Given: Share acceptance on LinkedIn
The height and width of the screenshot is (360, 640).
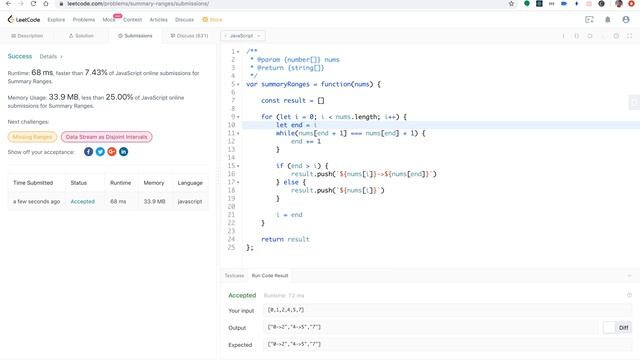Looking at the screenshot, I should tap(123, 152).
